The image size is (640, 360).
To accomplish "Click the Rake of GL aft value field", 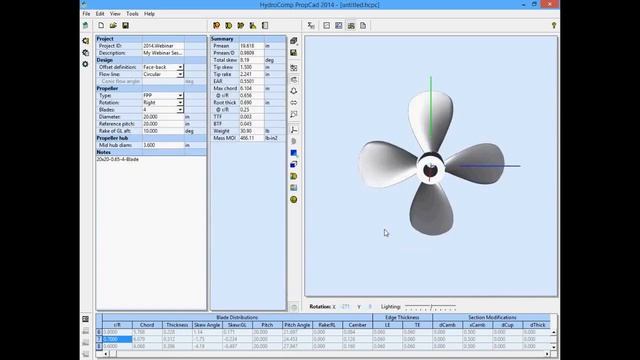I will (x=163, y=131).
